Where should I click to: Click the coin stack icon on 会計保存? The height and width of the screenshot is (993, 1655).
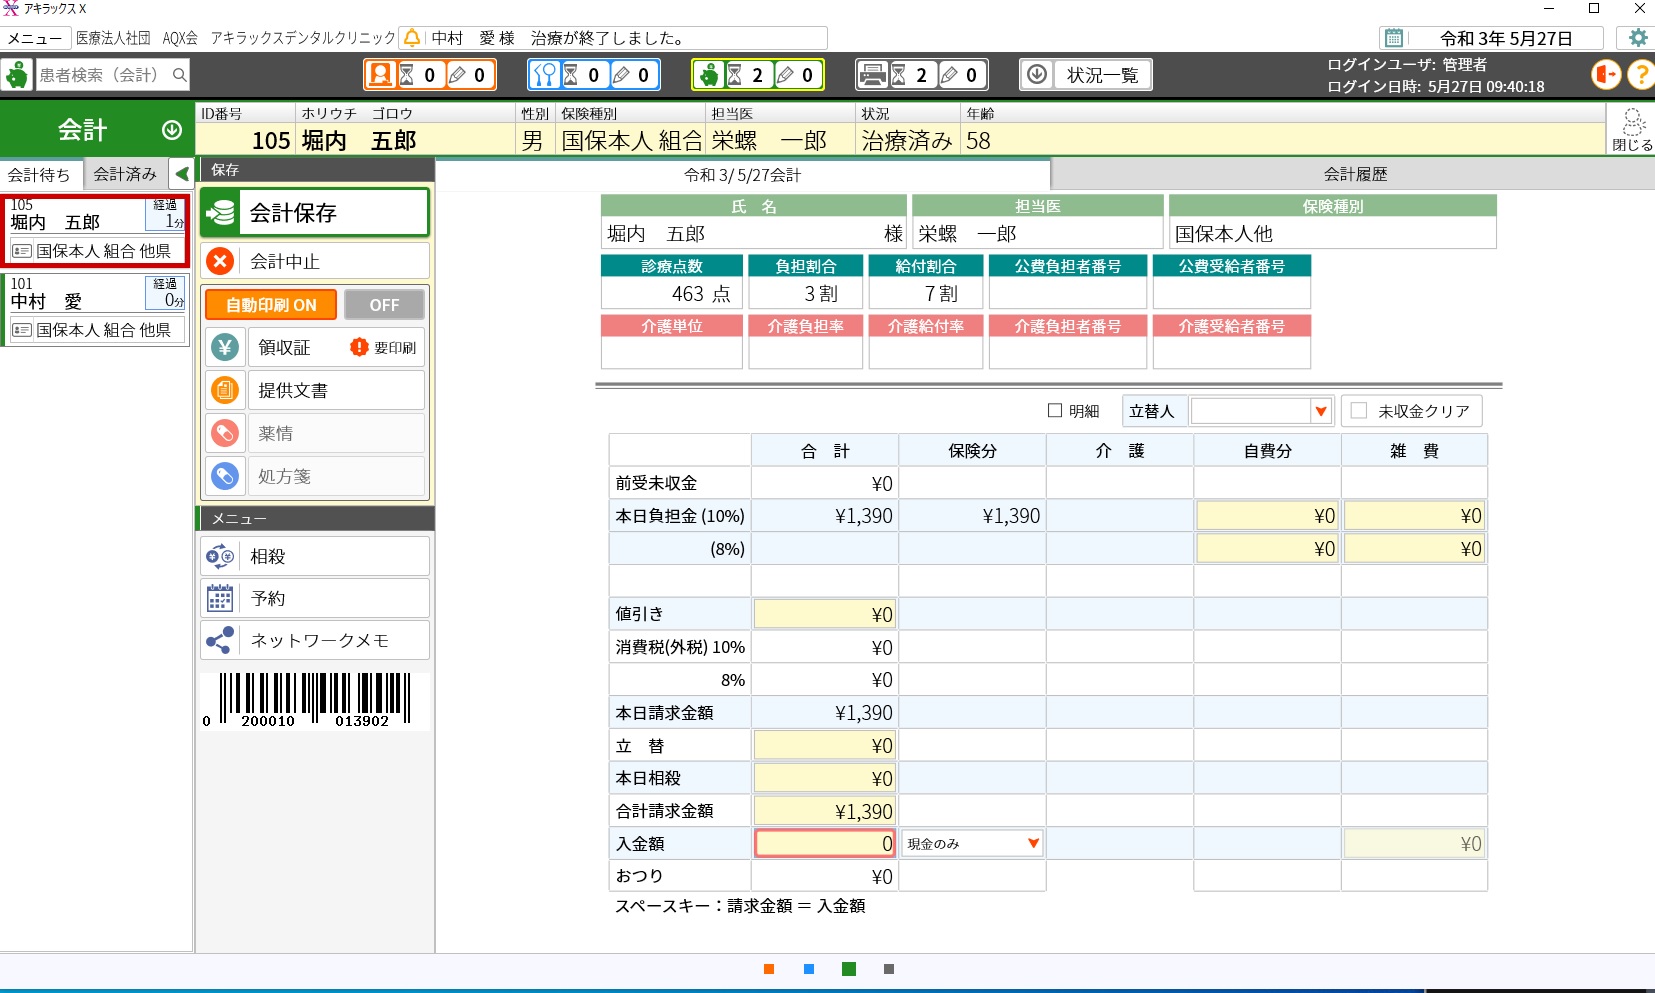point(221,212)
